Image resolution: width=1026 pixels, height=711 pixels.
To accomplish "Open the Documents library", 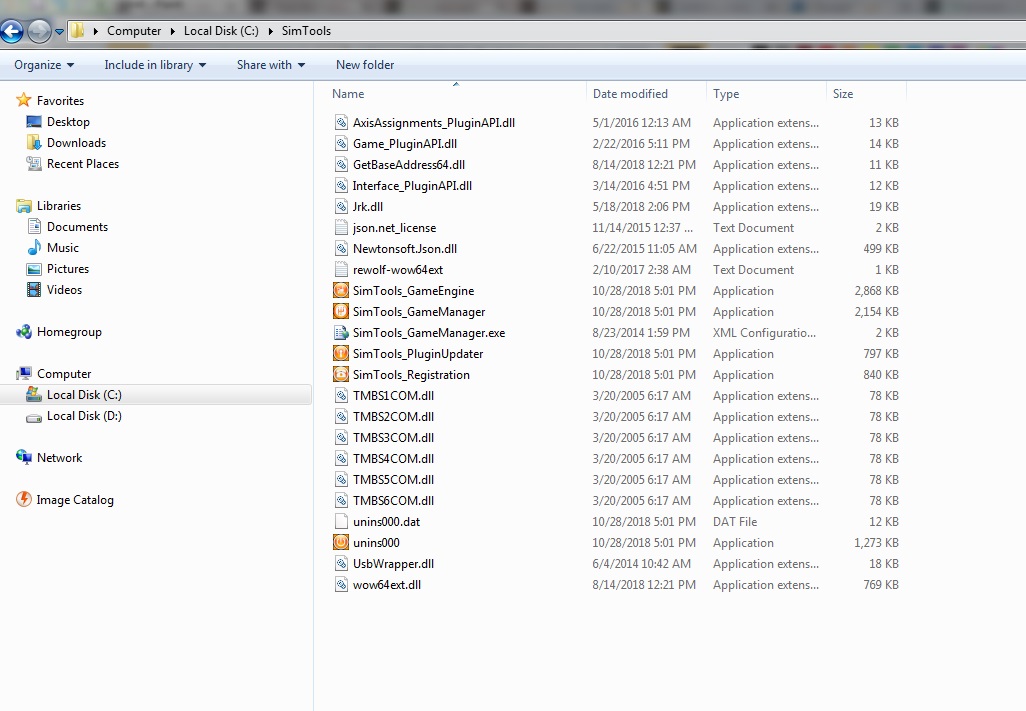I will pyautogui.click(x=77, y=226).
